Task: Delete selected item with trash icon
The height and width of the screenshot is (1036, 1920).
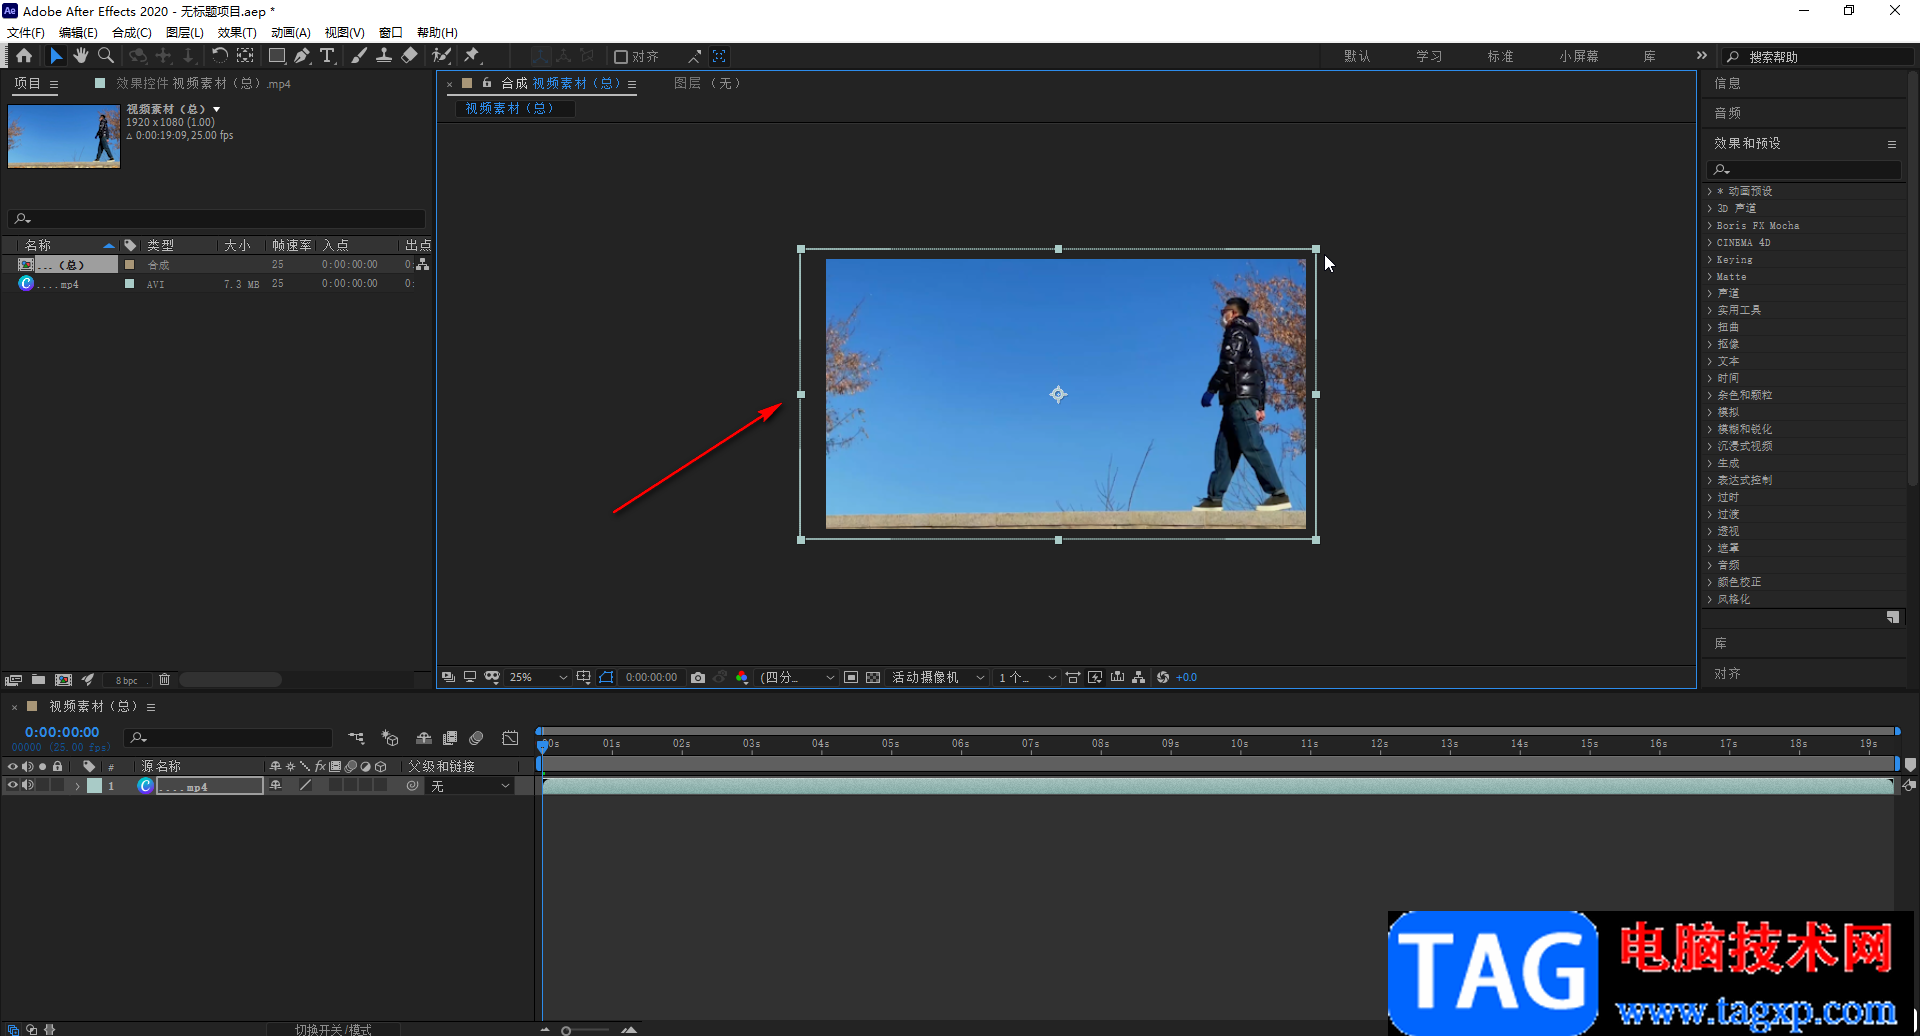Action: 164,680
